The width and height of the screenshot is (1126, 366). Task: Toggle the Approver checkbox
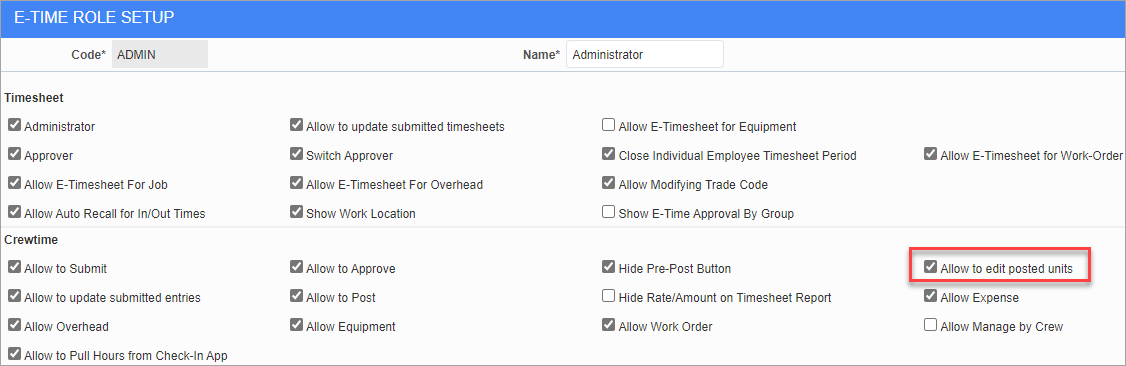(x=14, y=154)
